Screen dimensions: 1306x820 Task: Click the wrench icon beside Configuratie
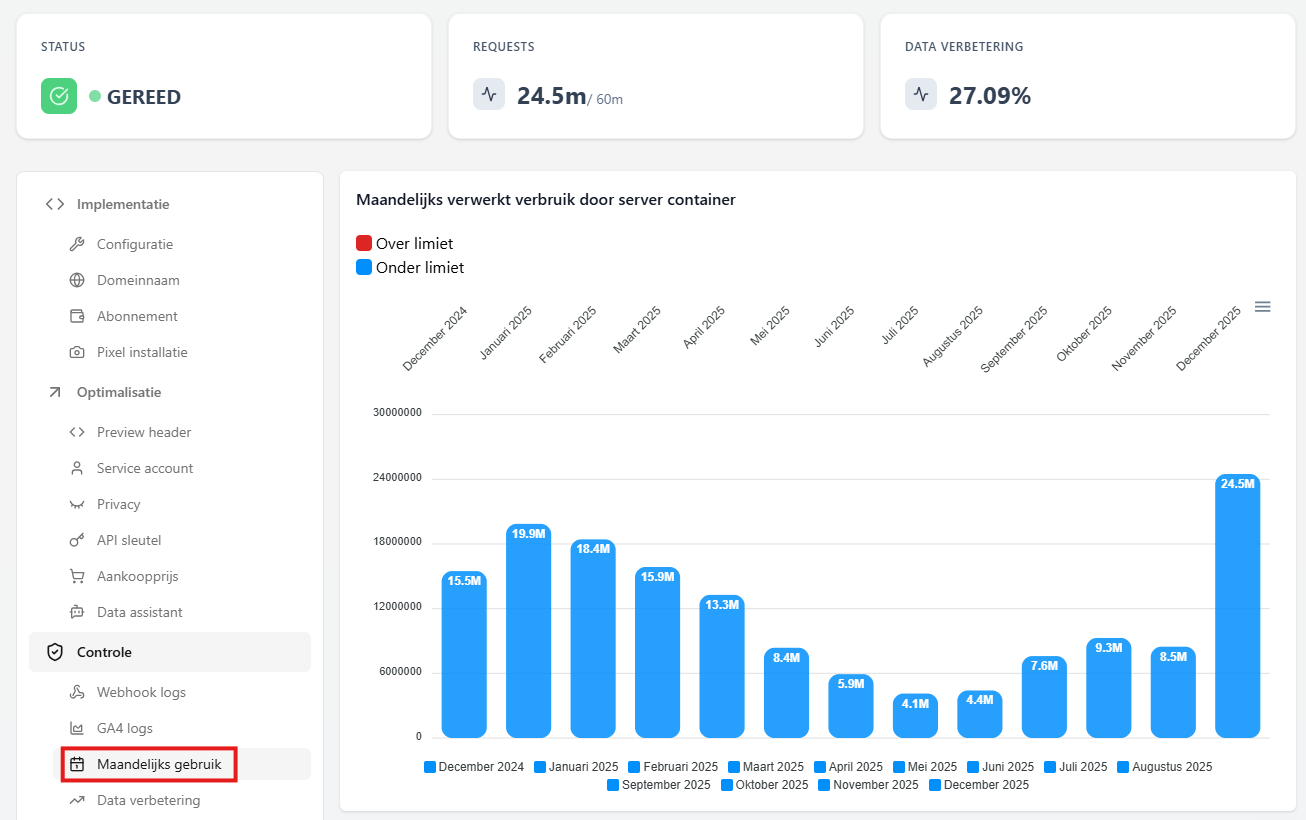[x=77, y=244]
